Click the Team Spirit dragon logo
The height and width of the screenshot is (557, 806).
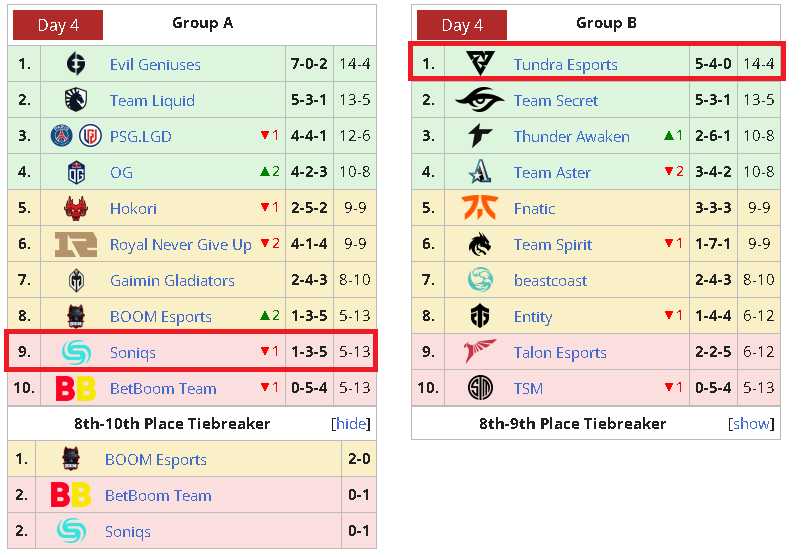480,244
